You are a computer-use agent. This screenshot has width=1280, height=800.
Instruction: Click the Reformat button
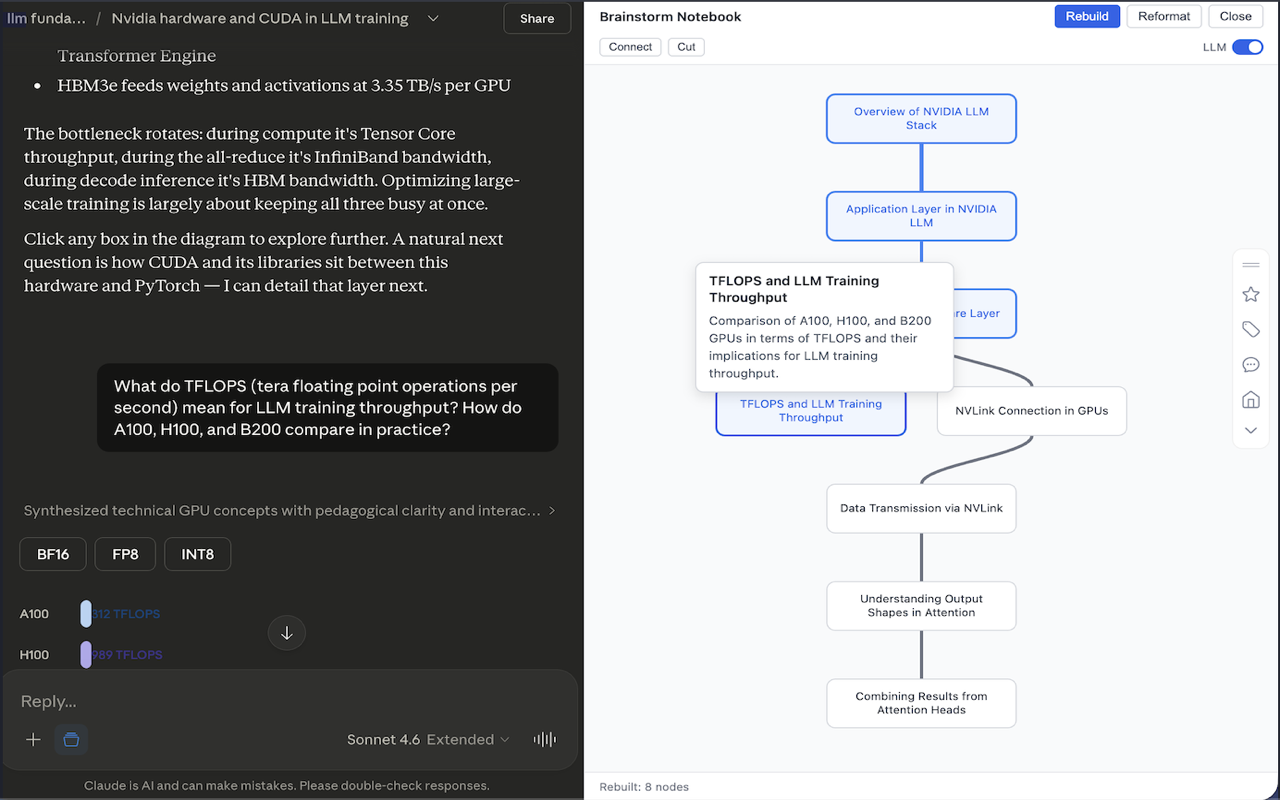pos(1164,16)
